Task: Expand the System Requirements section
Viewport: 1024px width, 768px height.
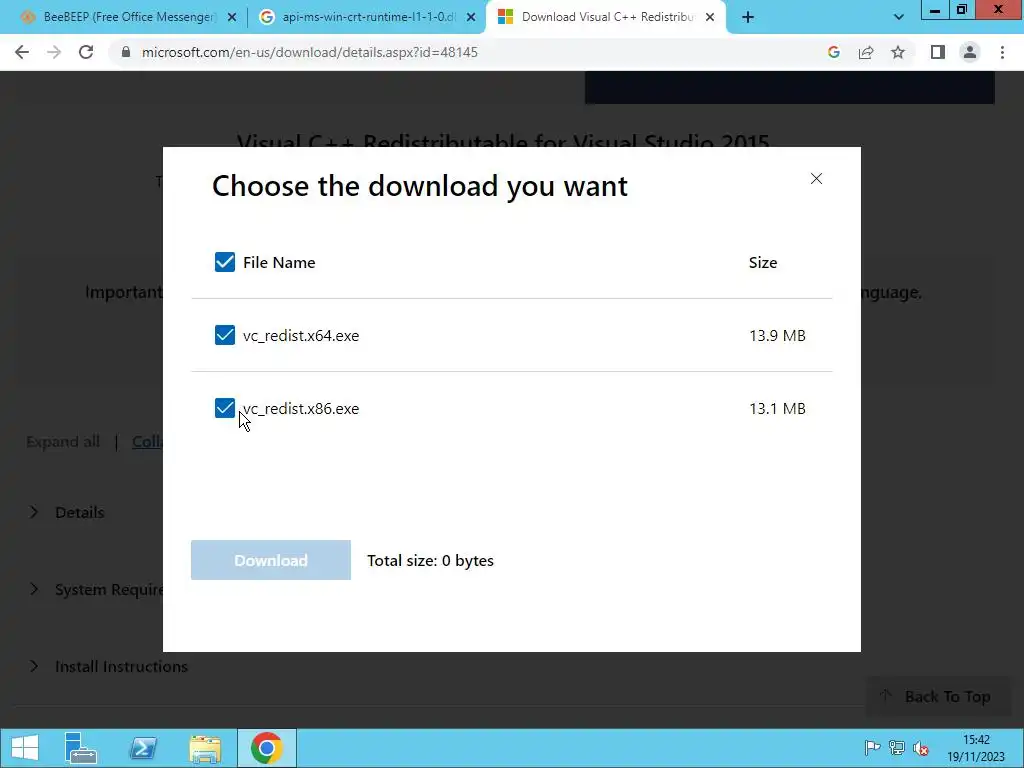Action: point(97,590)
